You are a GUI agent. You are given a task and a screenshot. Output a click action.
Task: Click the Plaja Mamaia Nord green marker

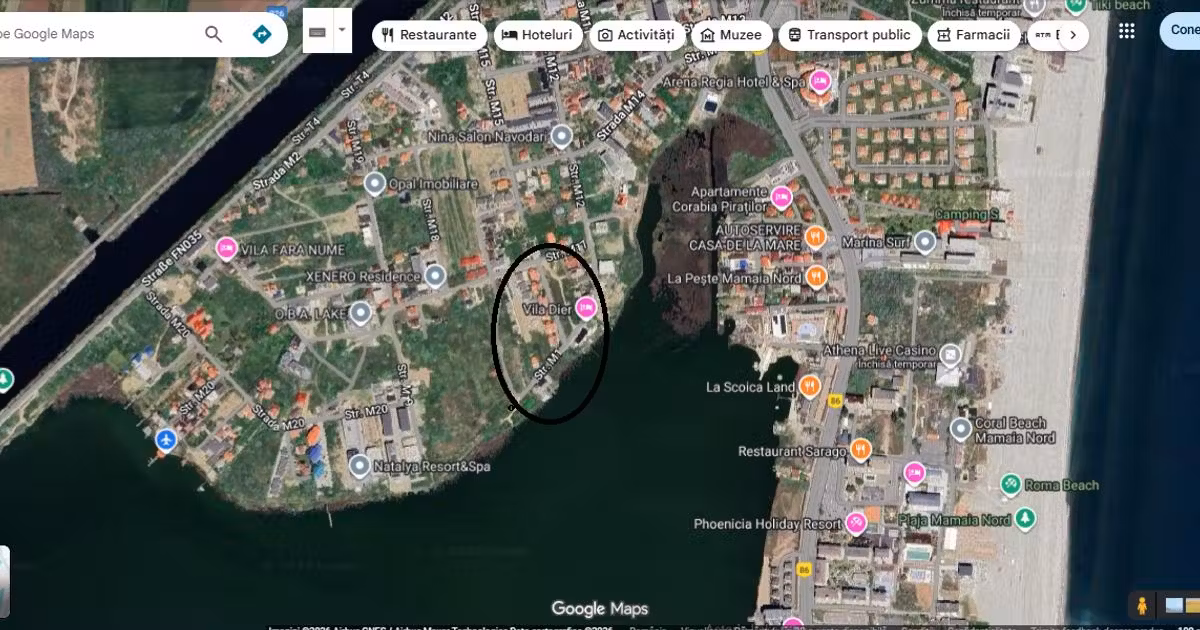(1025, 519)
